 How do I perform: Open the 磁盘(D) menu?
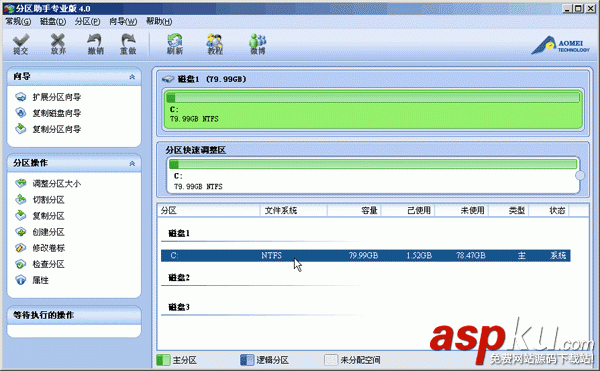pyautogui.click(x=53, y=21)
